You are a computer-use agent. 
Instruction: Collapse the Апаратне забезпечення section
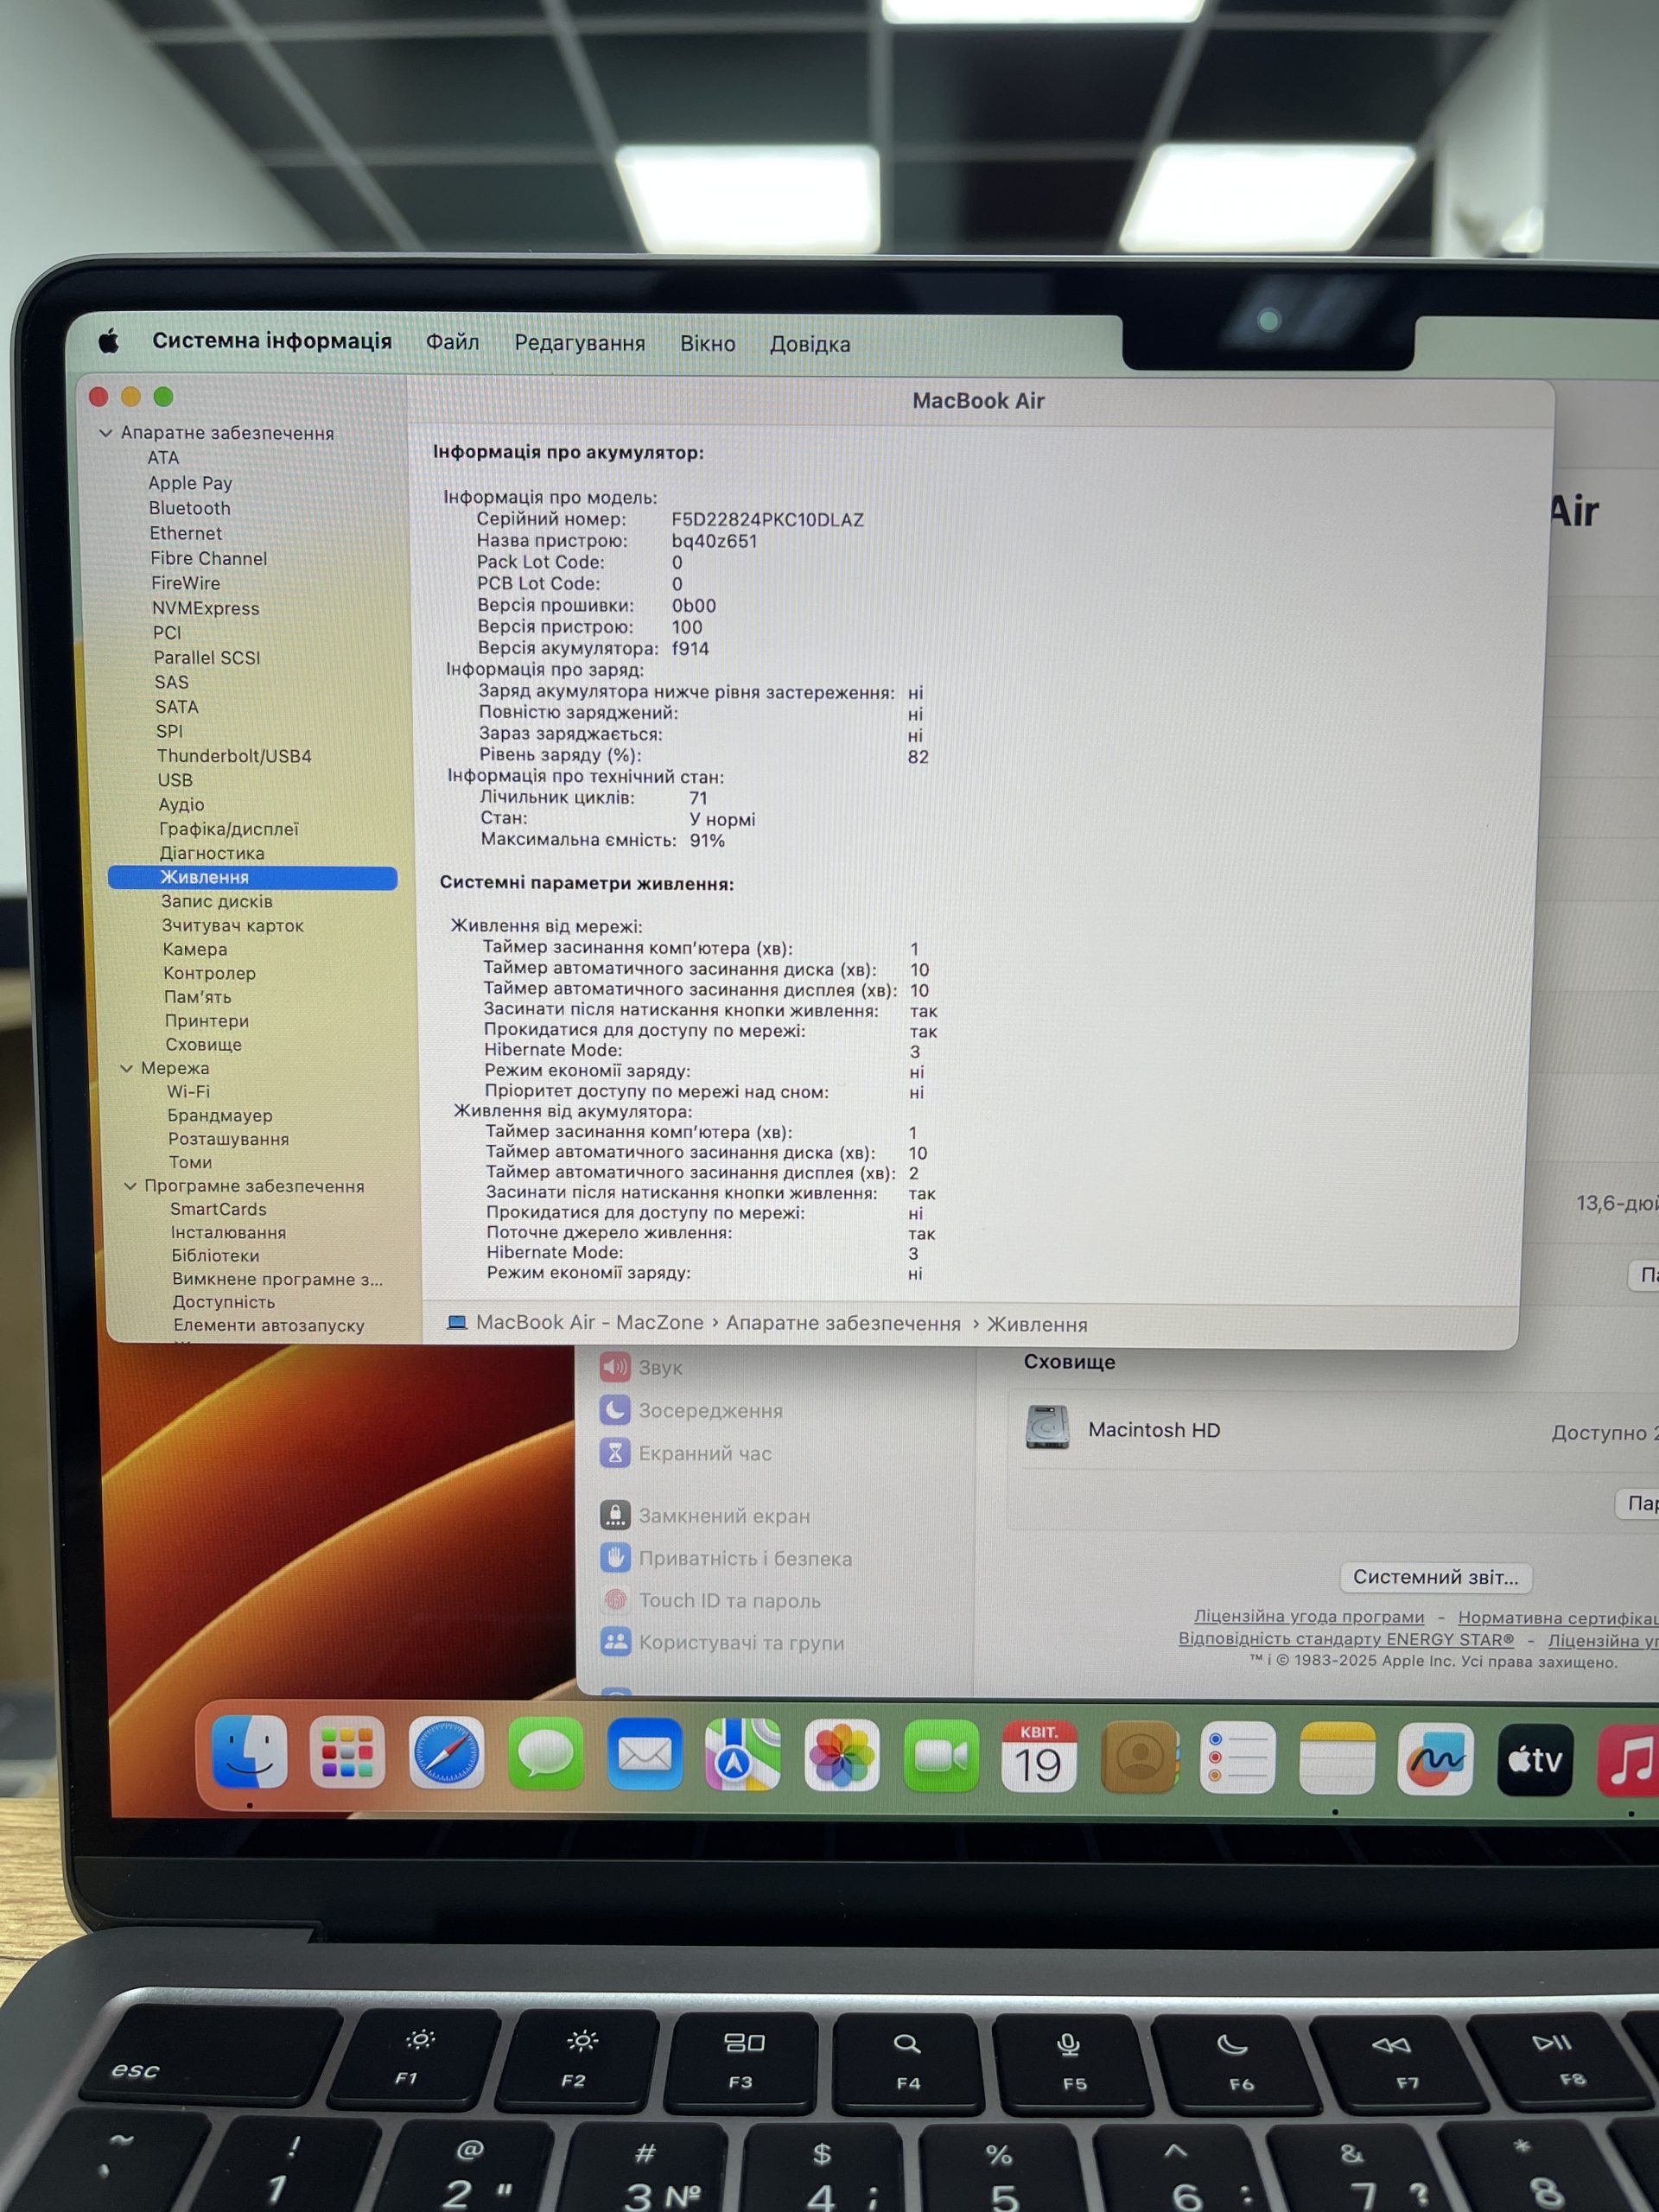point(106,433)
